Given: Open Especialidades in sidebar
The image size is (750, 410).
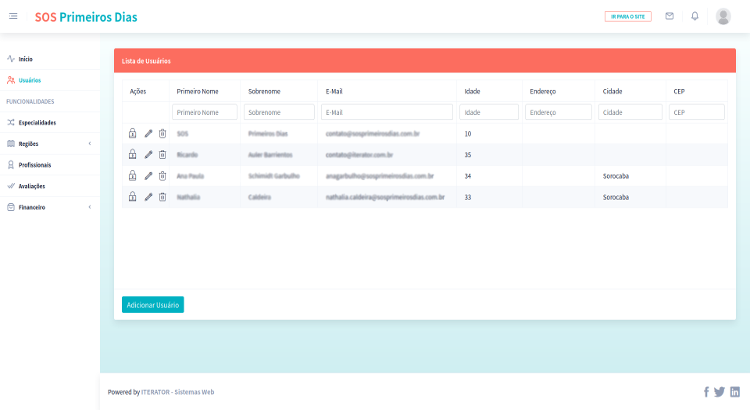Looking at the screenshot, I should (37, 122).
